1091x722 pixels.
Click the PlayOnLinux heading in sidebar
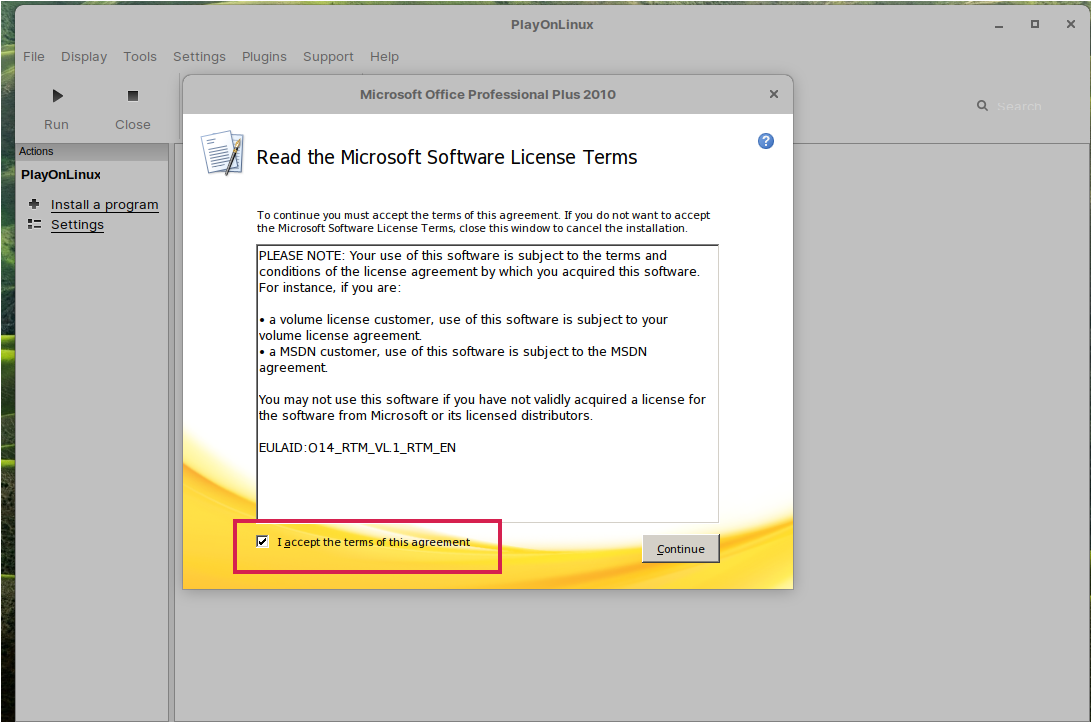coord(61,175)
